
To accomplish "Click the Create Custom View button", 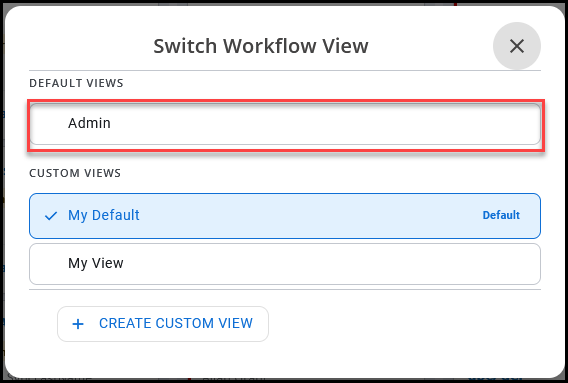I will pos(163,324).
